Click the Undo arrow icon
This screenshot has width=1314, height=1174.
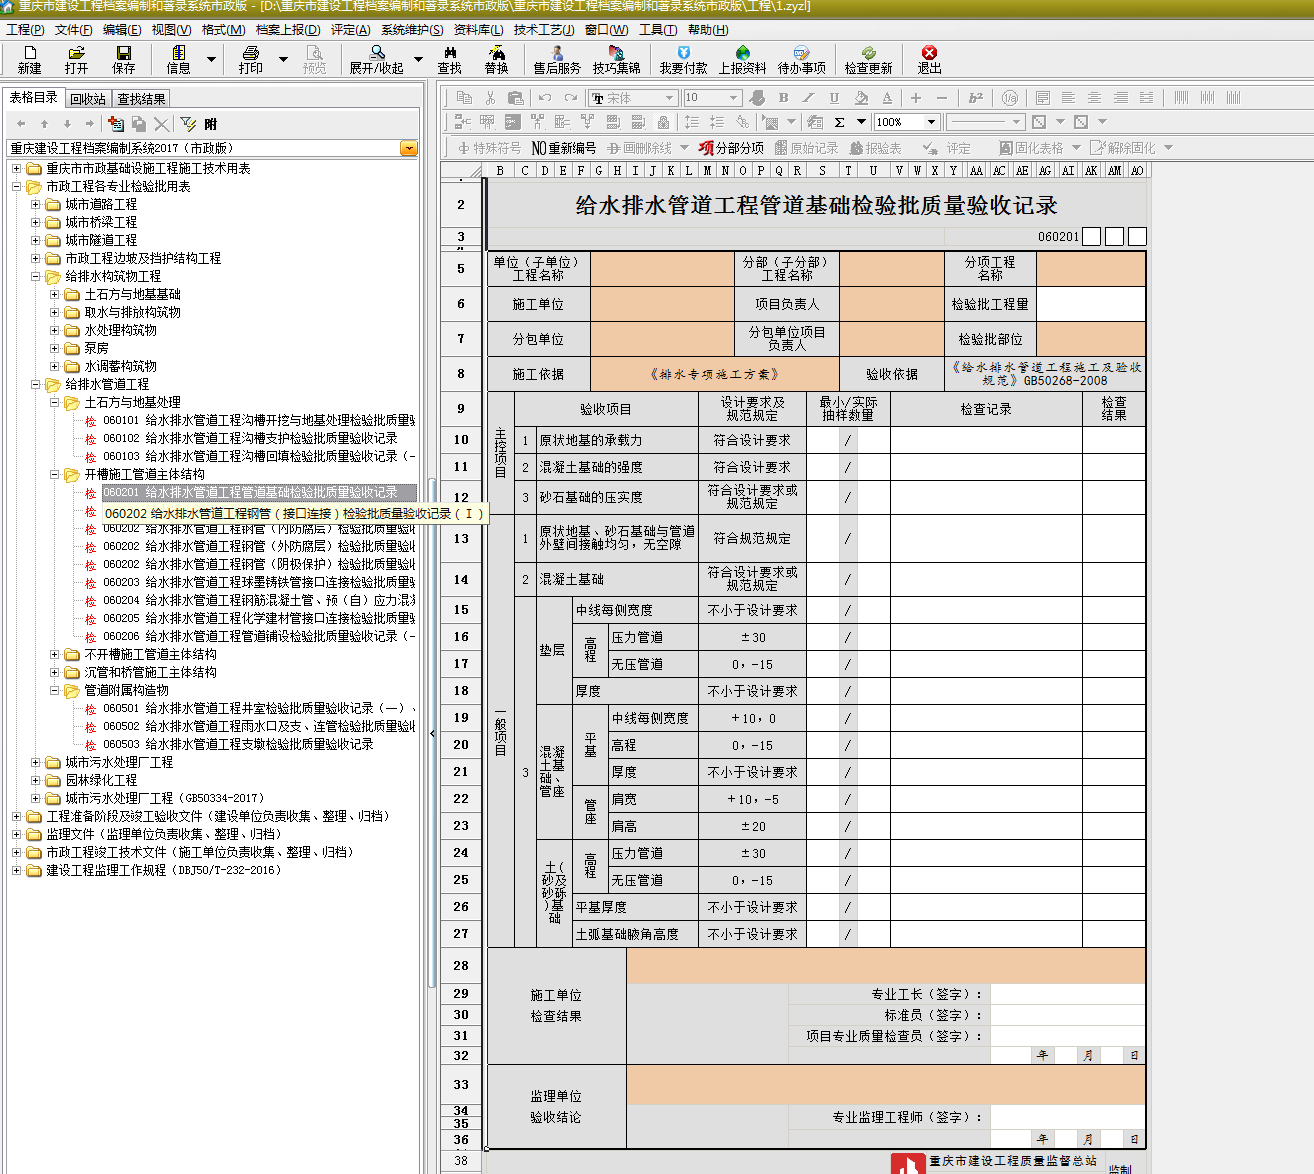(x=544, y=97)
